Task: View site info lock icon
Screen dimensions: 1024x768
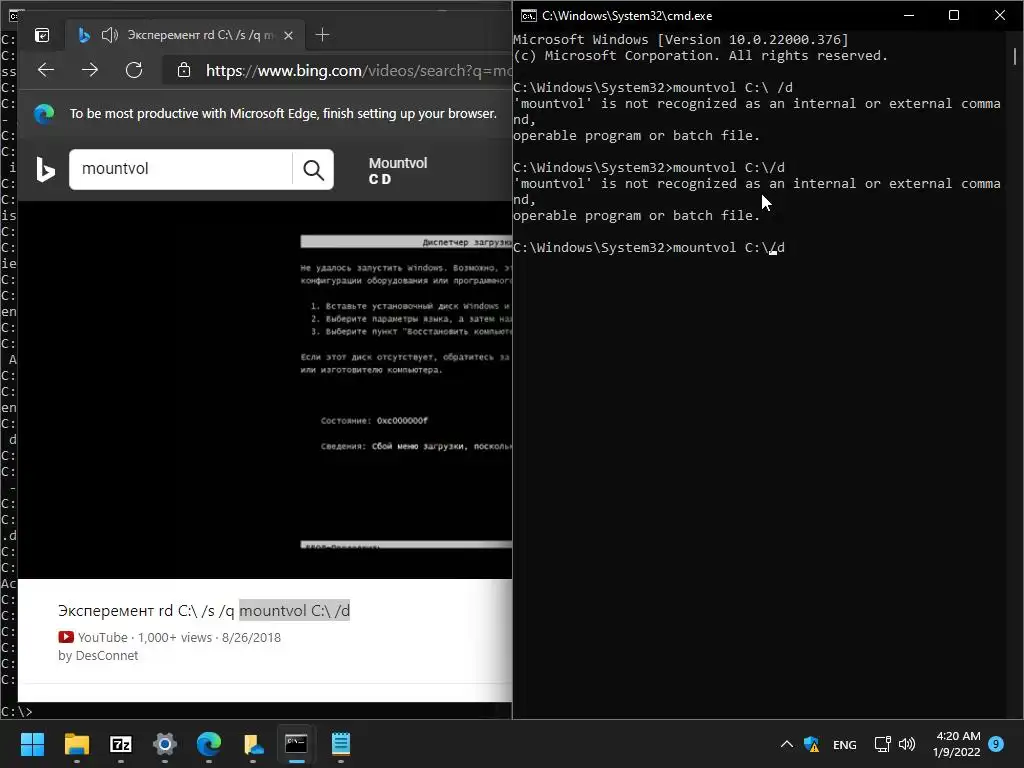Action: point(184,70)
